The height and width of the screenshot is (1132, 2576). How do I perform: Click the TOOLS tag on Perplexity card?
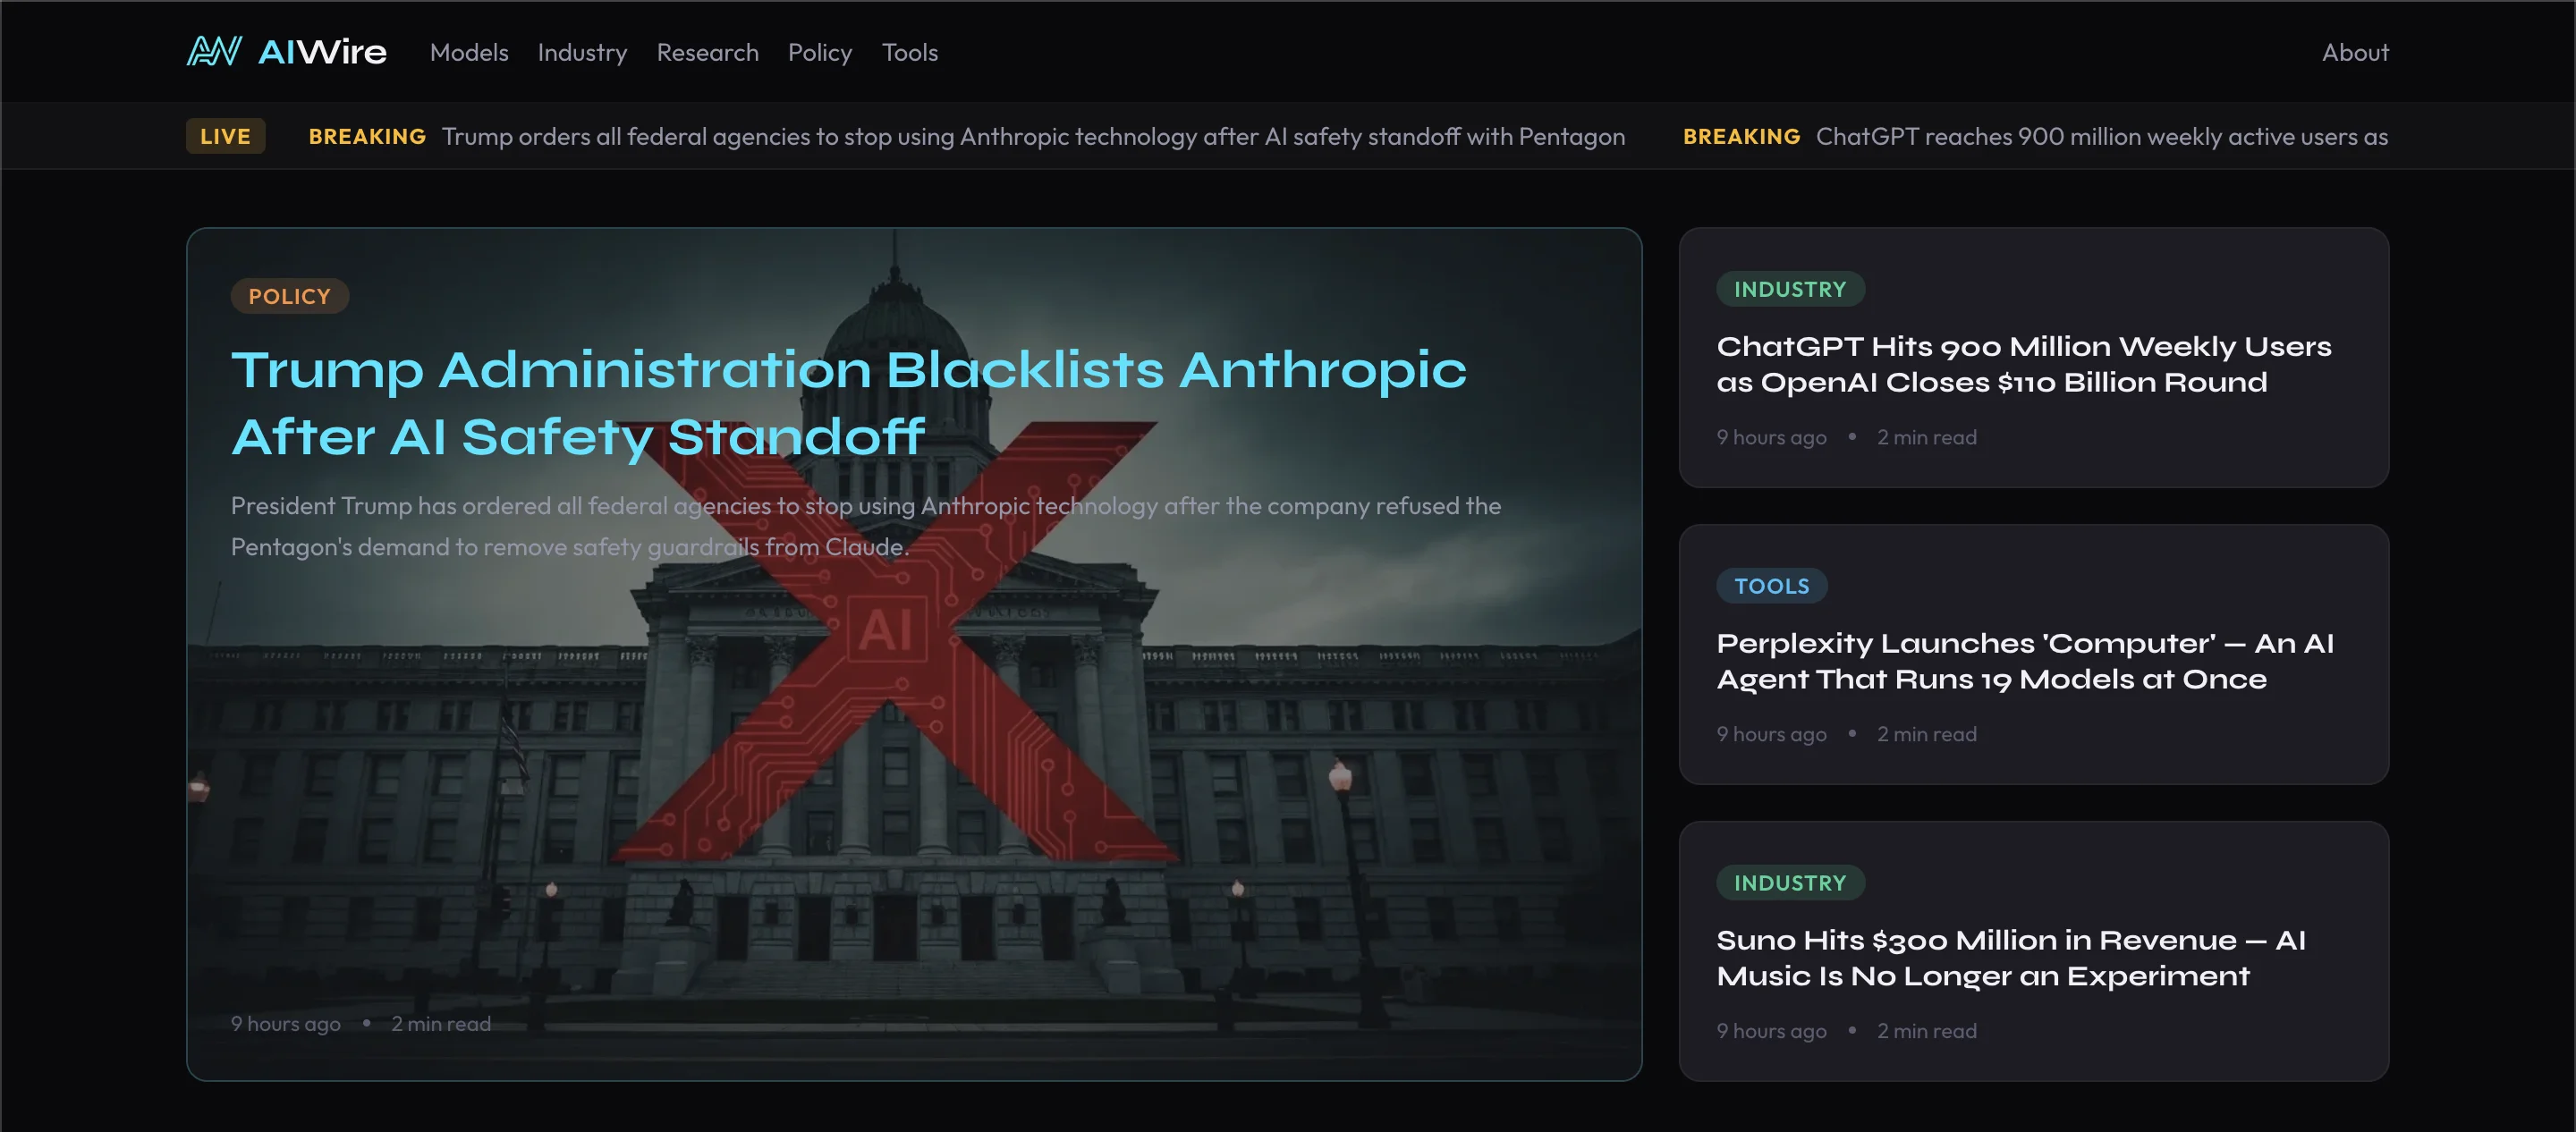(1771, 586)
